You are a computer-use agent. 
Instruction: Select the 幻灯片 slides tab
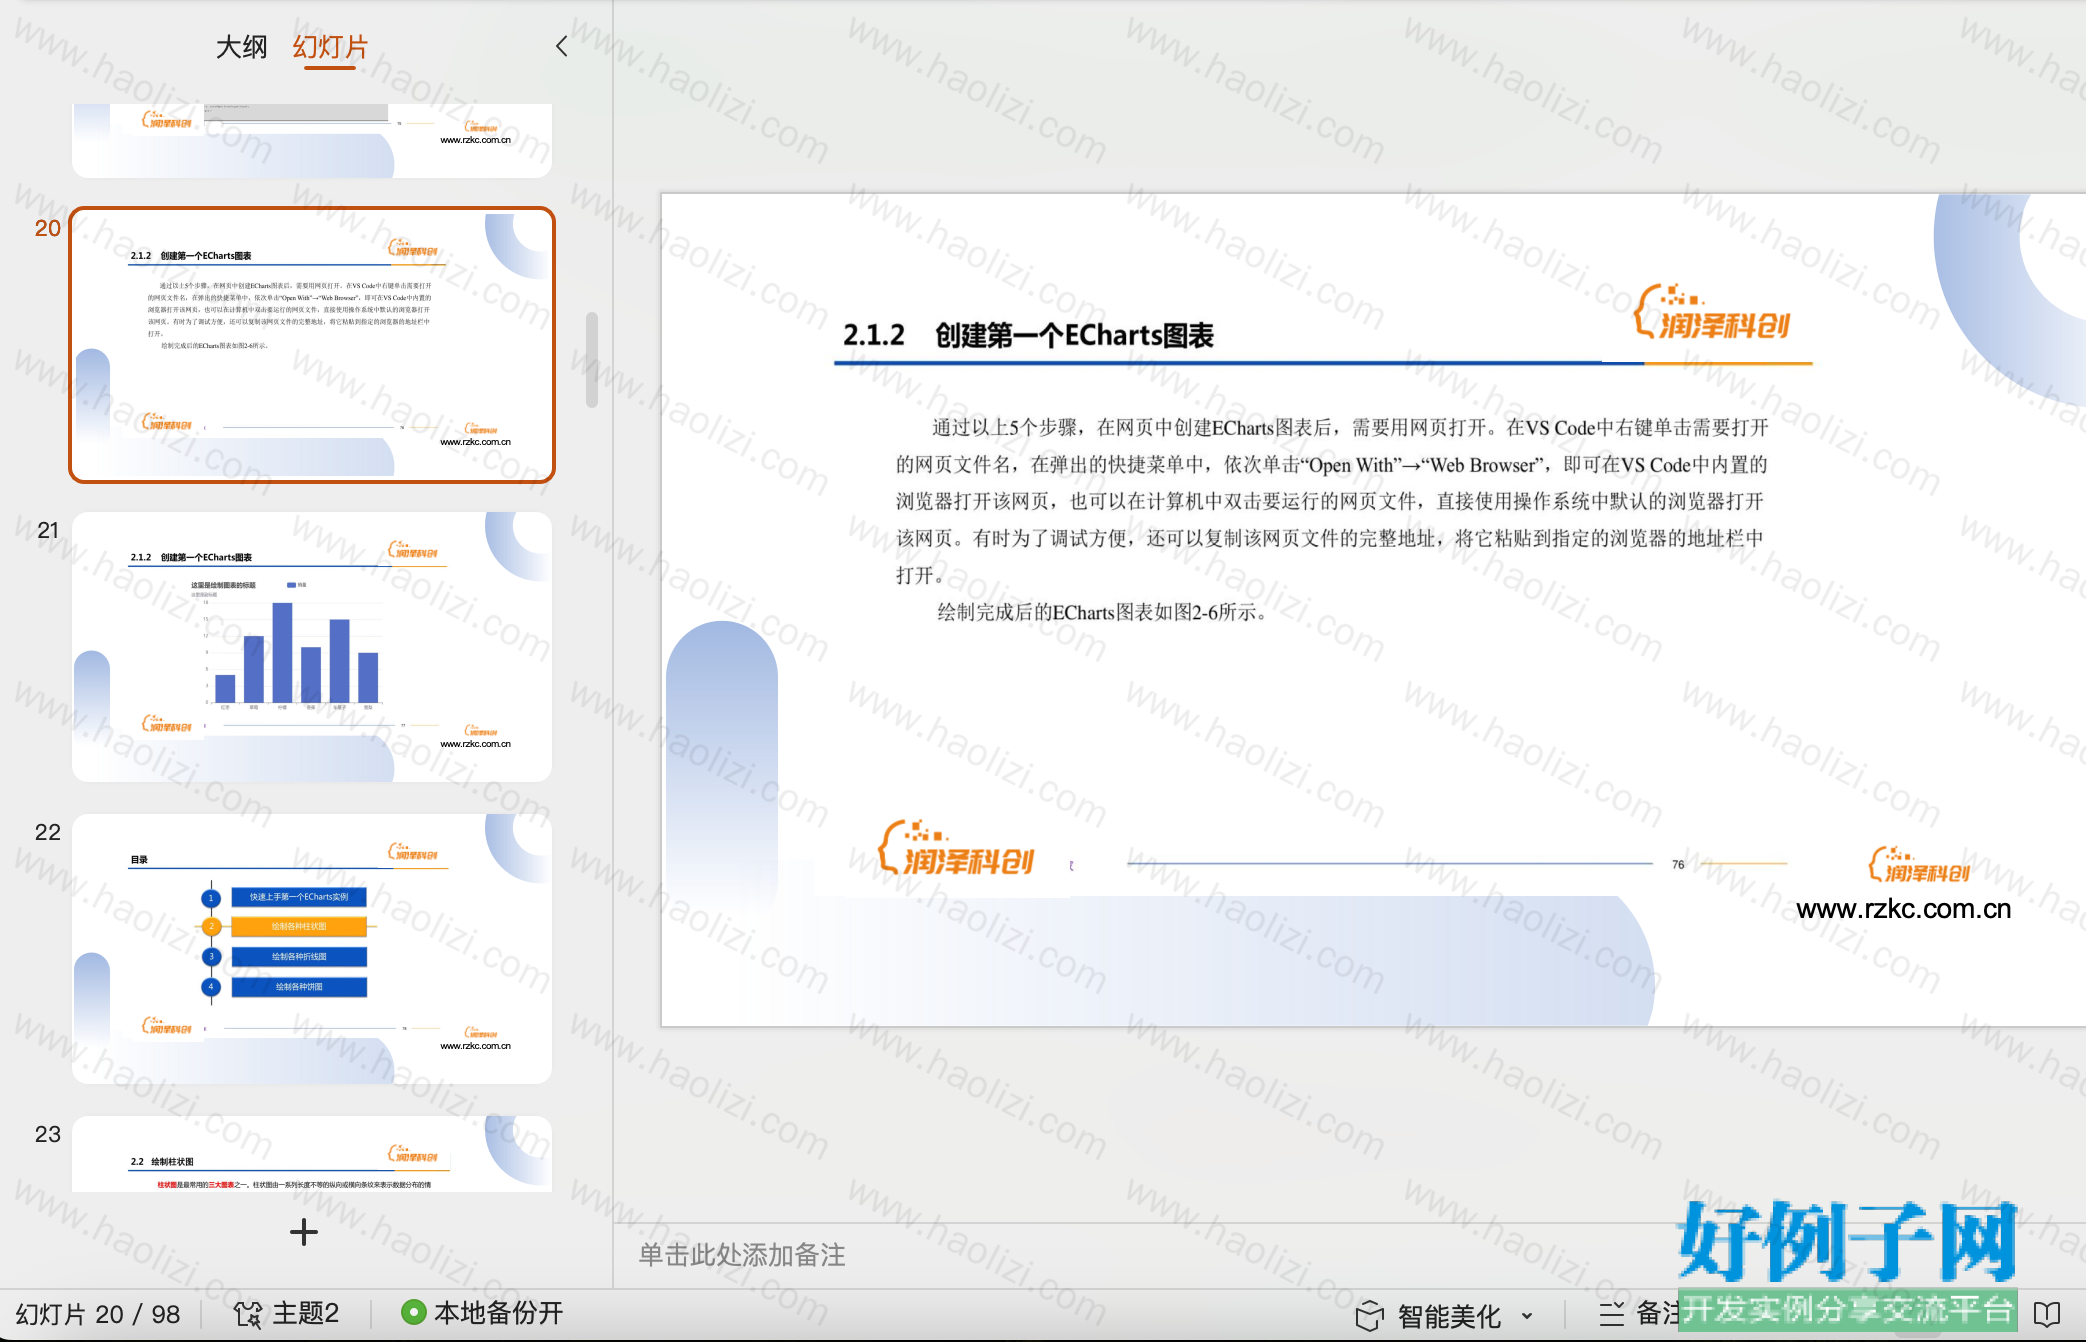[x=330, y=47]
